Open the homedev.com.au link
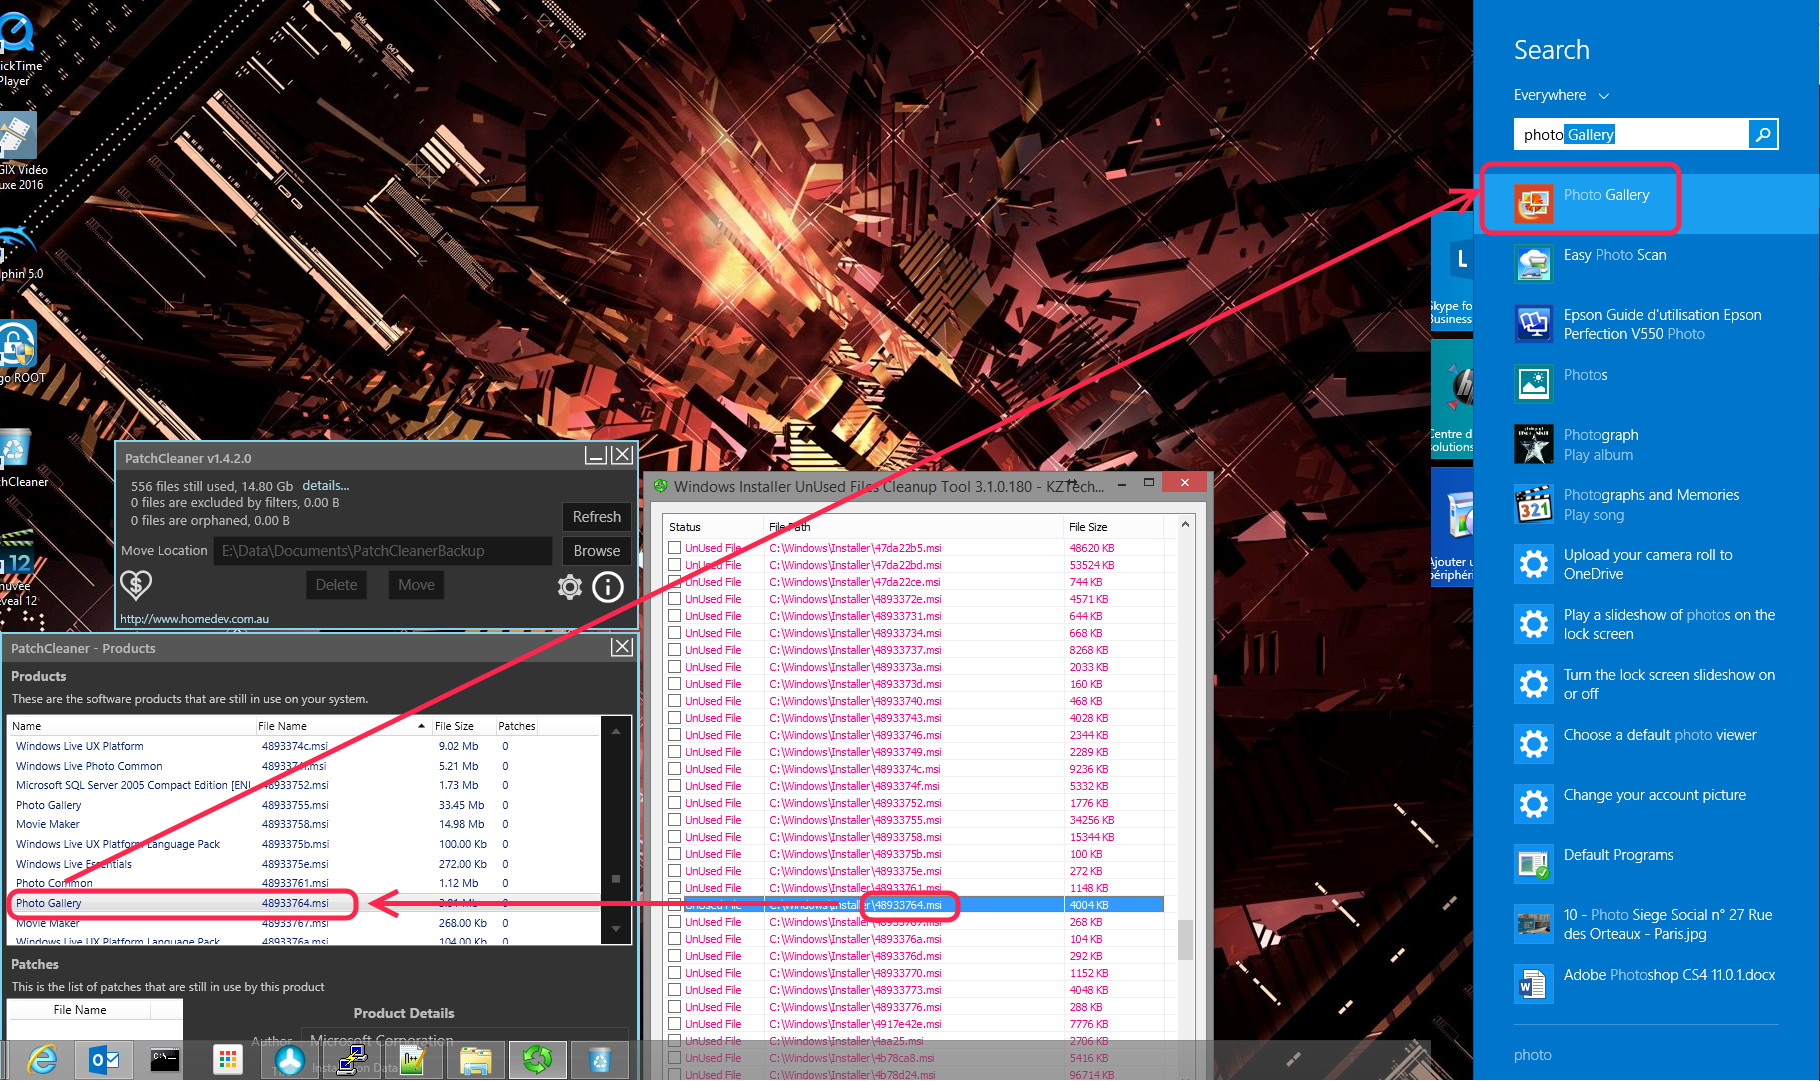 (194, 619)
